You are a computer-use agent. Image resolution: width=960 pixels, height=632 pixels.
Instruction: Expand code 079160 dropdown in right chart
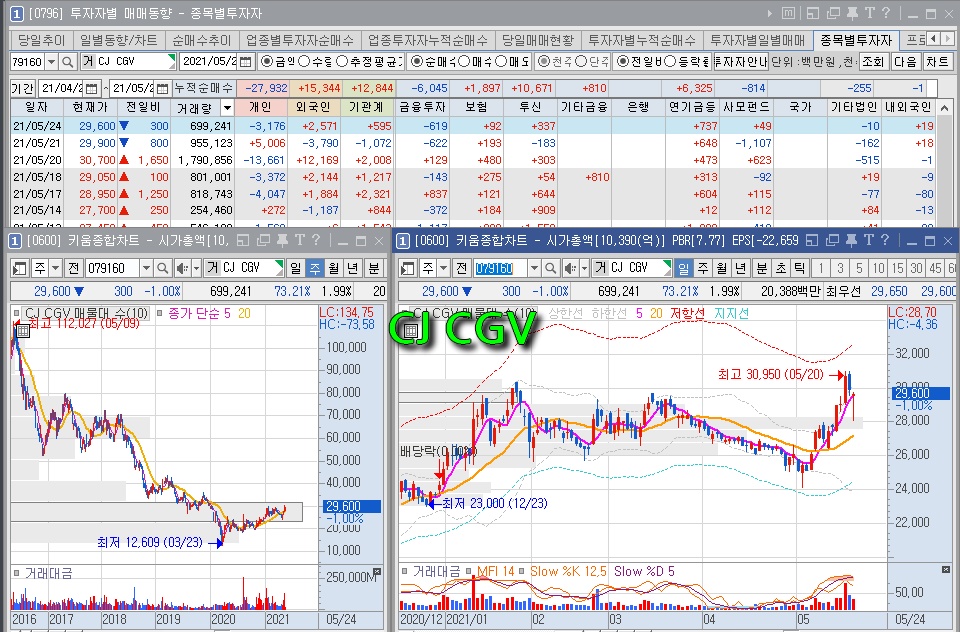[x=534, y=268]
